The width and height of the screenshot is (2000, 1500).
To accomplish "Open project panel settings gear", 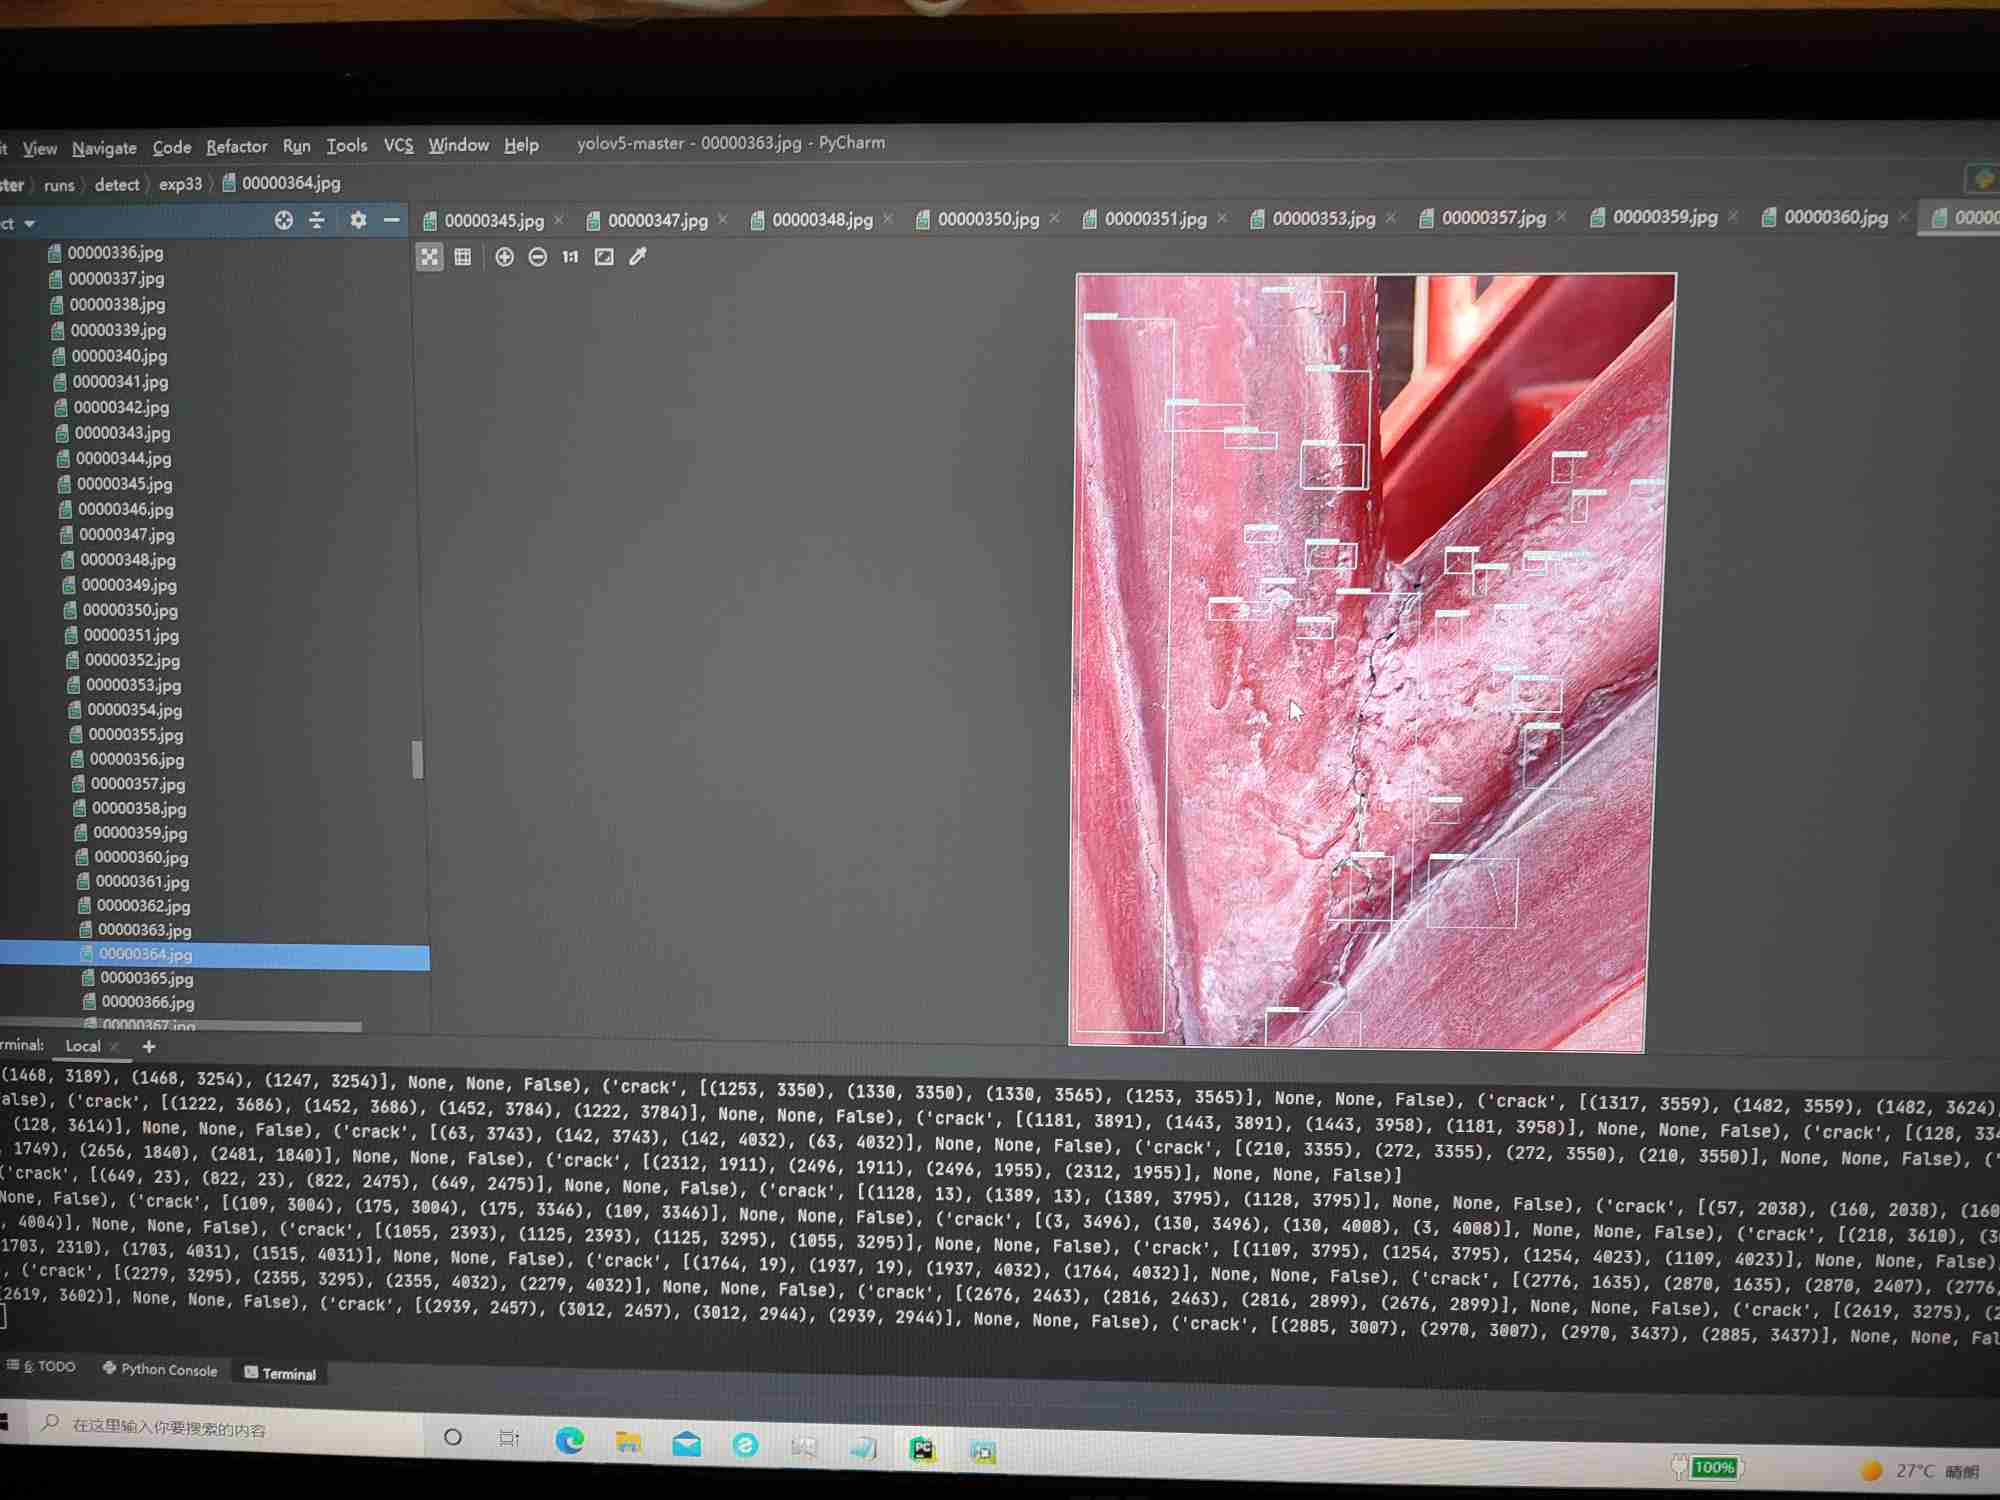I will pos(358,220).
